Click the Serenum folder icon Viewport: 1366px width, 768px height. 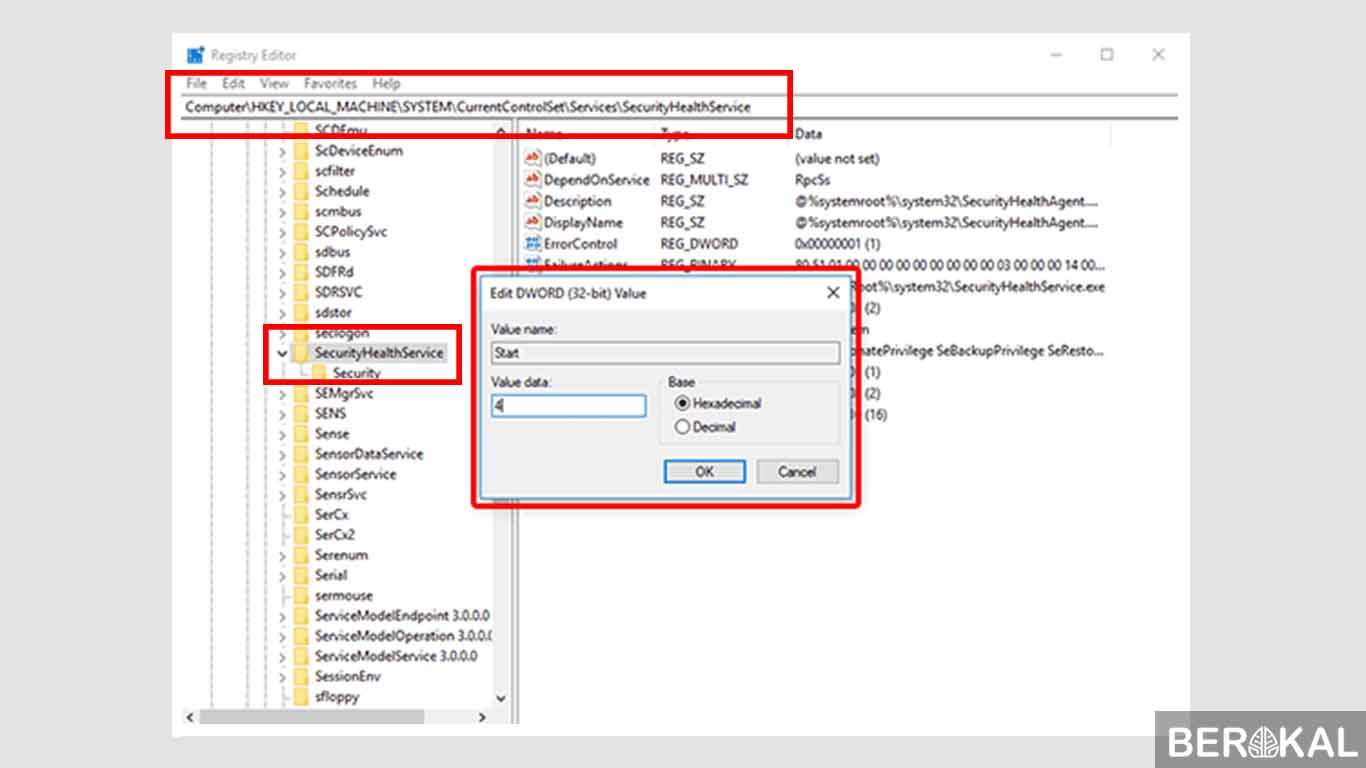coord(301,555)
